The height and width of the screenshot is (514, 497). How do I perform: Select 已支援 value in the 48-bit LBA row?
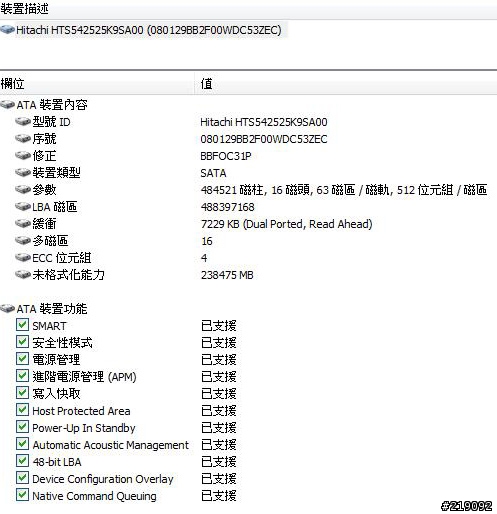coord(219,462)
